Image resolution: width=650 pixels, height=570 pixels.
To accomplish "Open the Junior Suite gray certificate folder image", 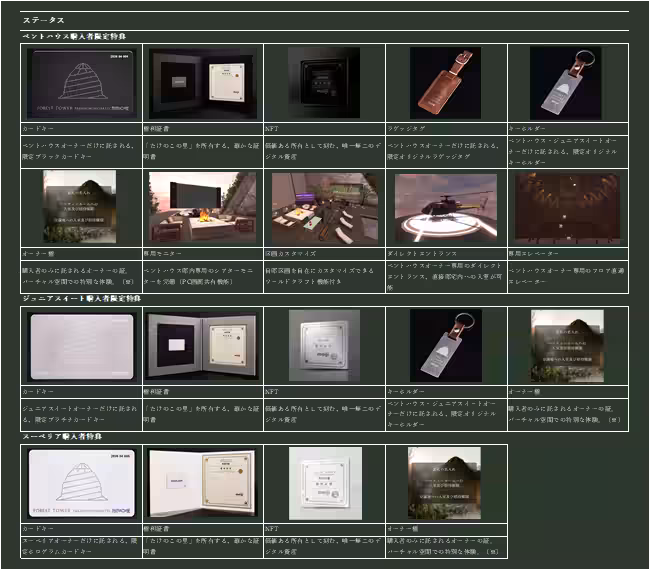I will coord(203,346).
